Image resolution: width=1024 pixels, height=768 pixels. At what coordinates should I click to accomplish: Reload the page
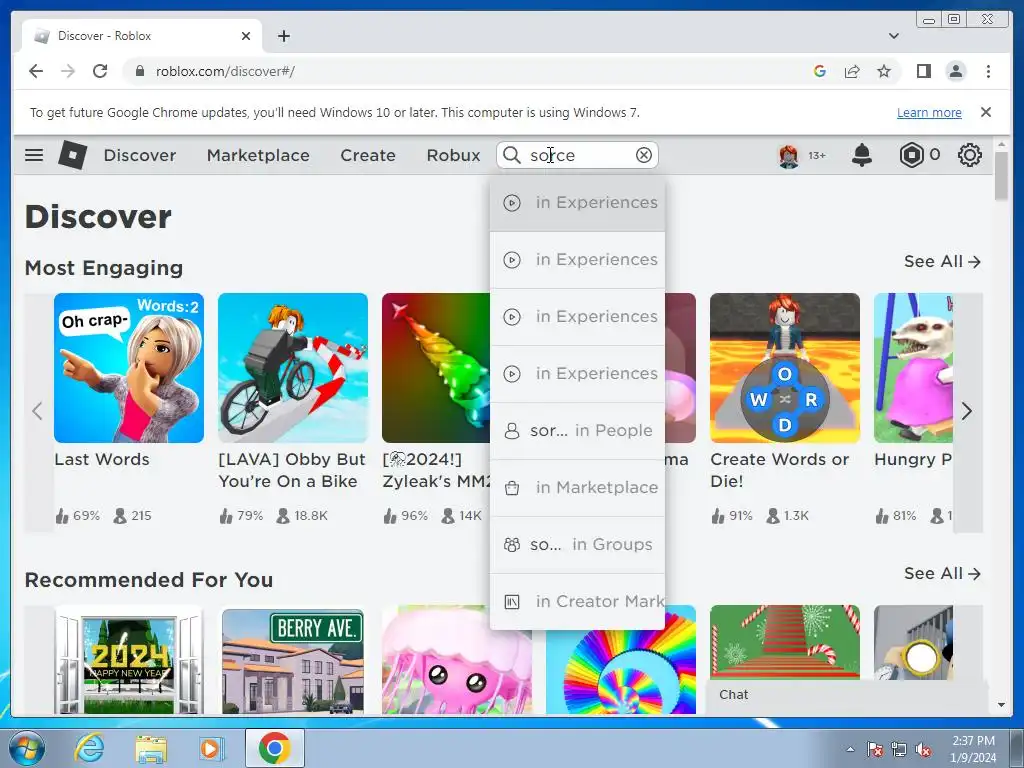tap(100, 71)
